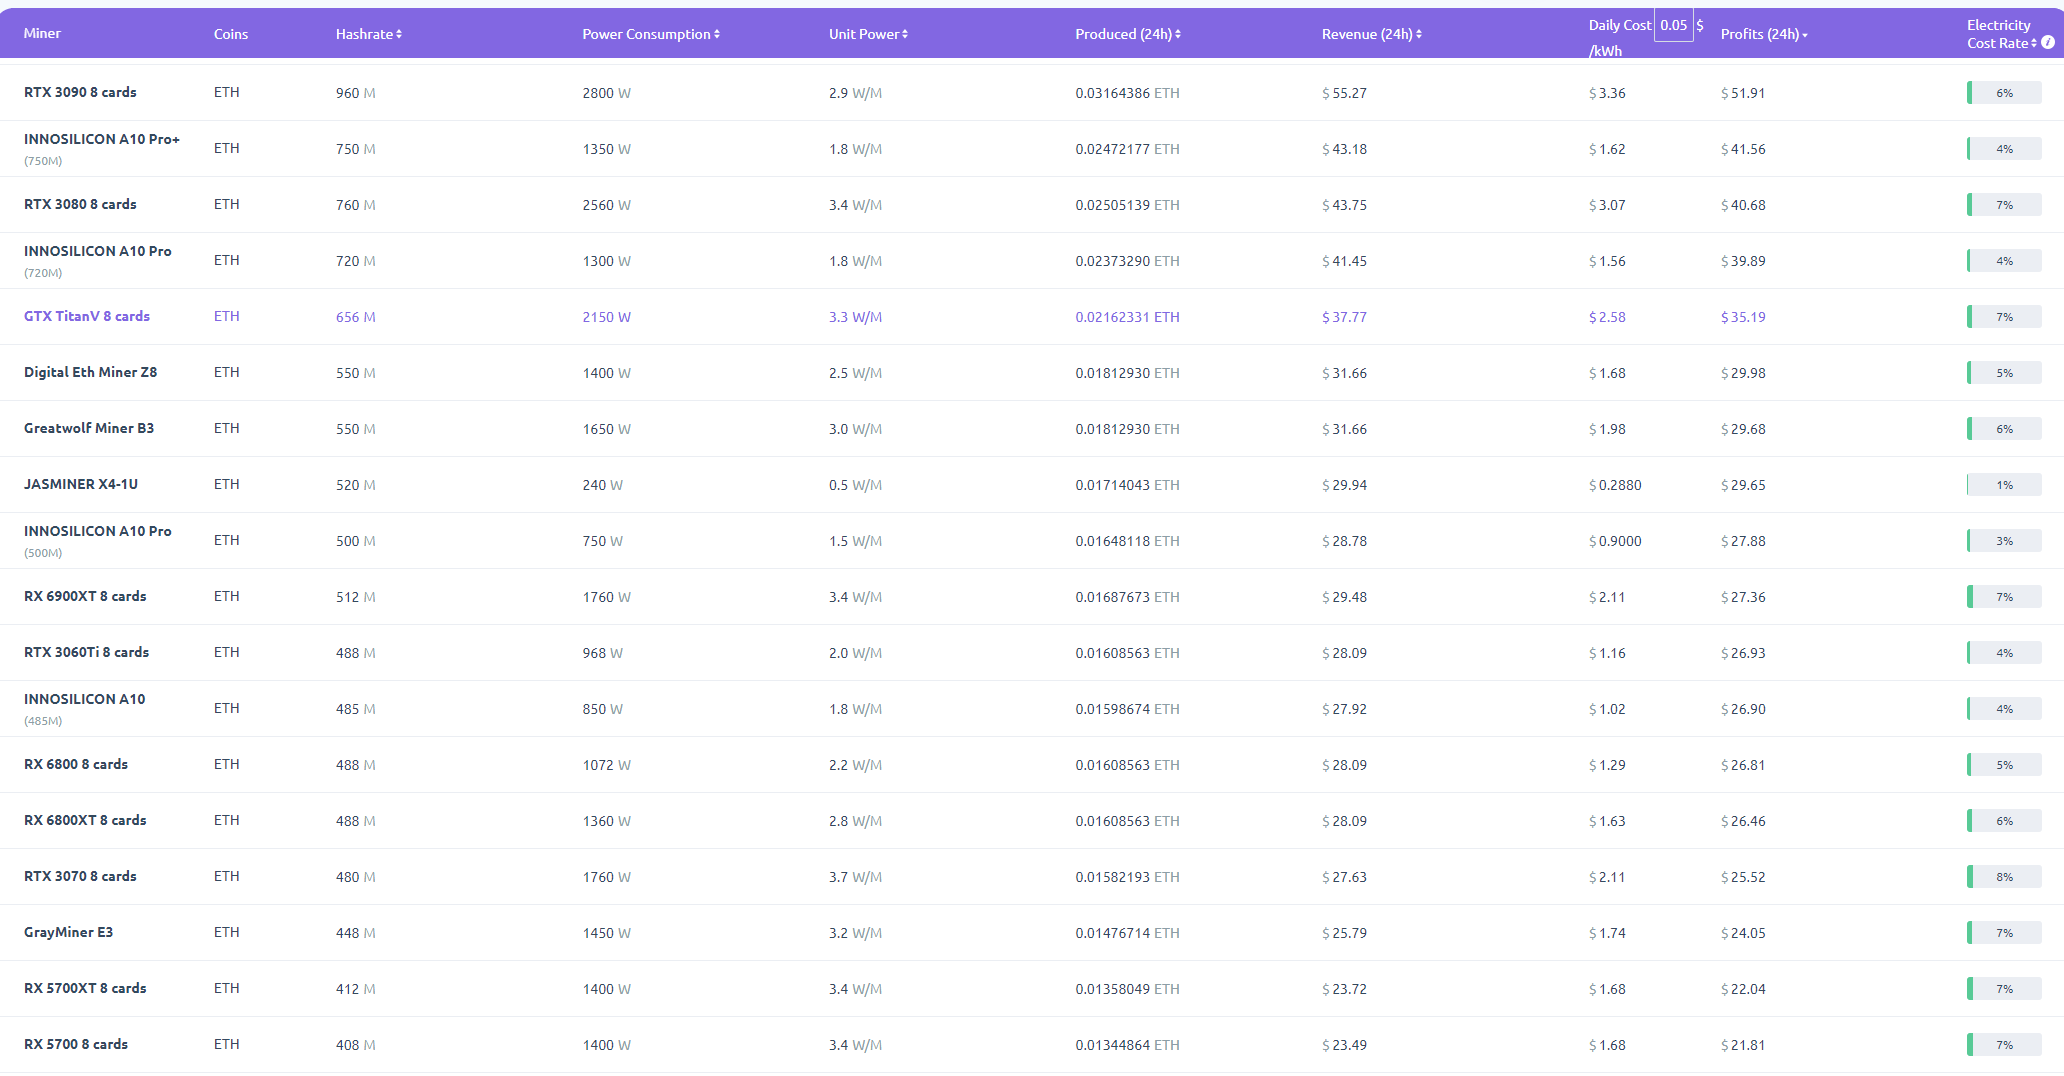Open the GTX TitanV 8 cards miner
Screen dimensions: 2064x1076
(87, 316)
